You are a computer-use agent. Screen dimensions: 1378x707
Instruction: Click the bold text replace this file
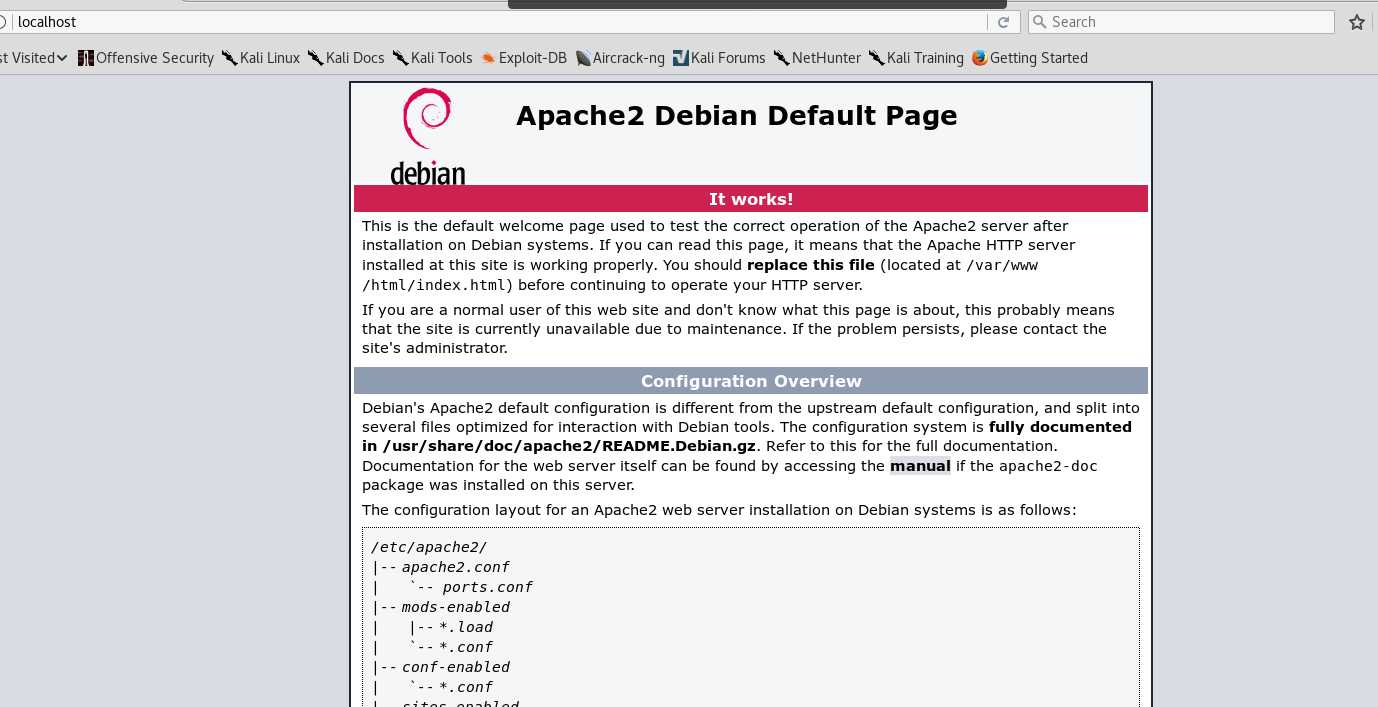click(x=811, y=265)
